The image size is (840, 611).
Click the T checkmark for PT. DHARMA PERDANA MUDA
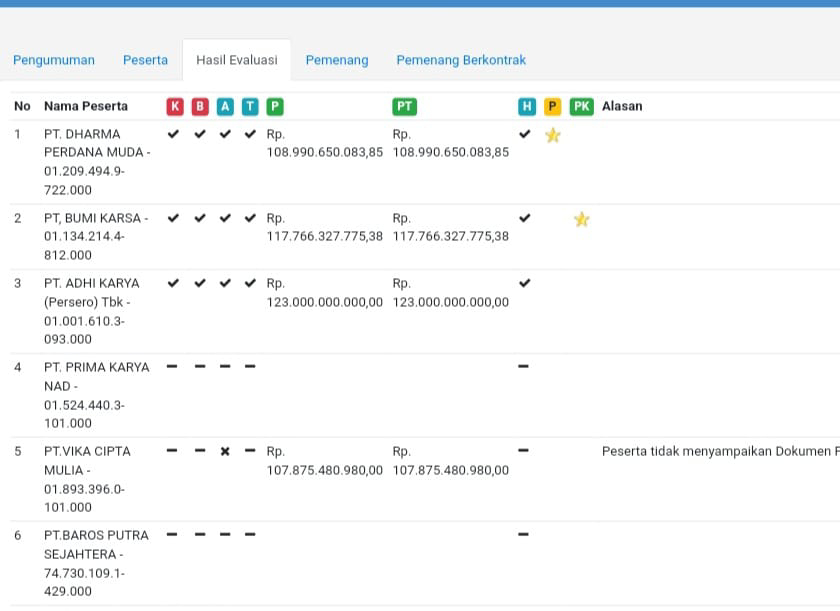coord(250,134)
